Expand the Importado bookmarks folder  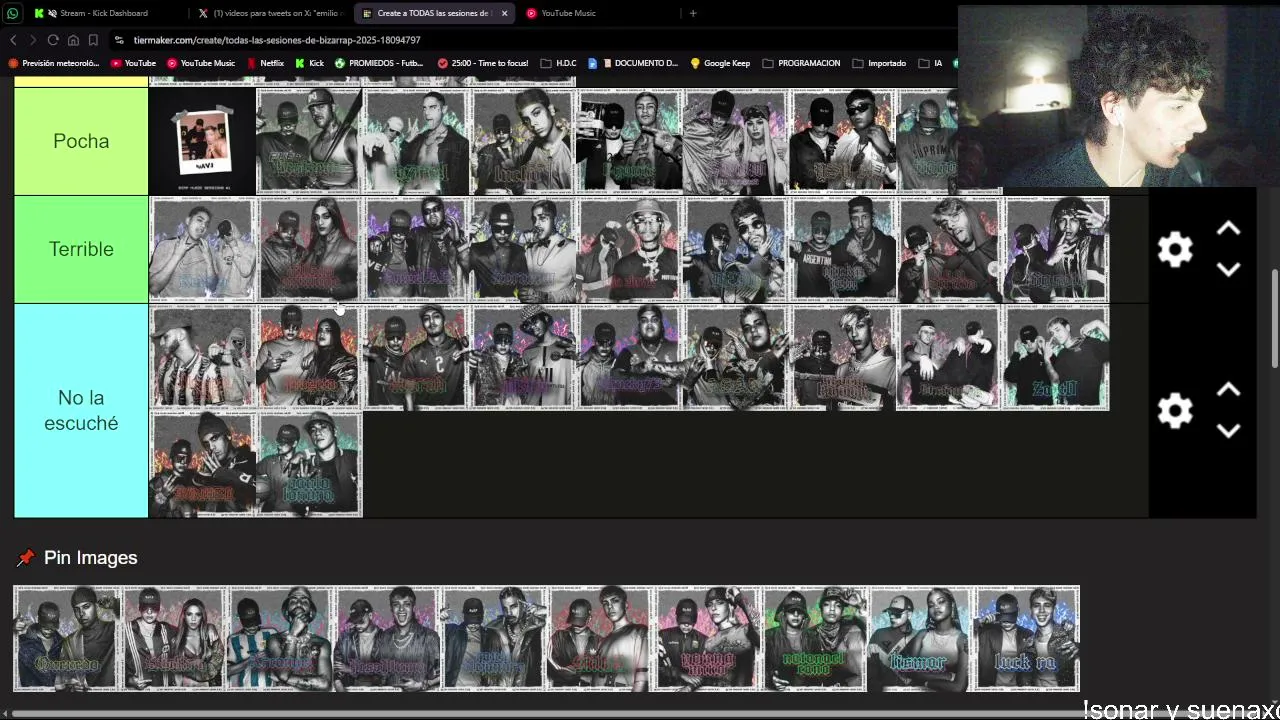click(878, 63)
